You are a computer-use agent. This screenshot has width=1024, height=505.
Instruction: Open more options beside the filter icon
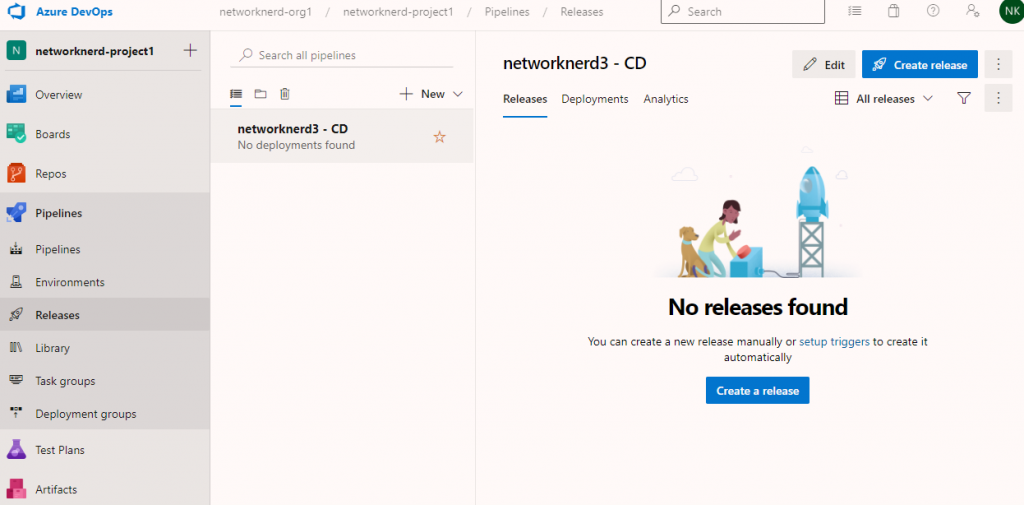coord(998,98)
